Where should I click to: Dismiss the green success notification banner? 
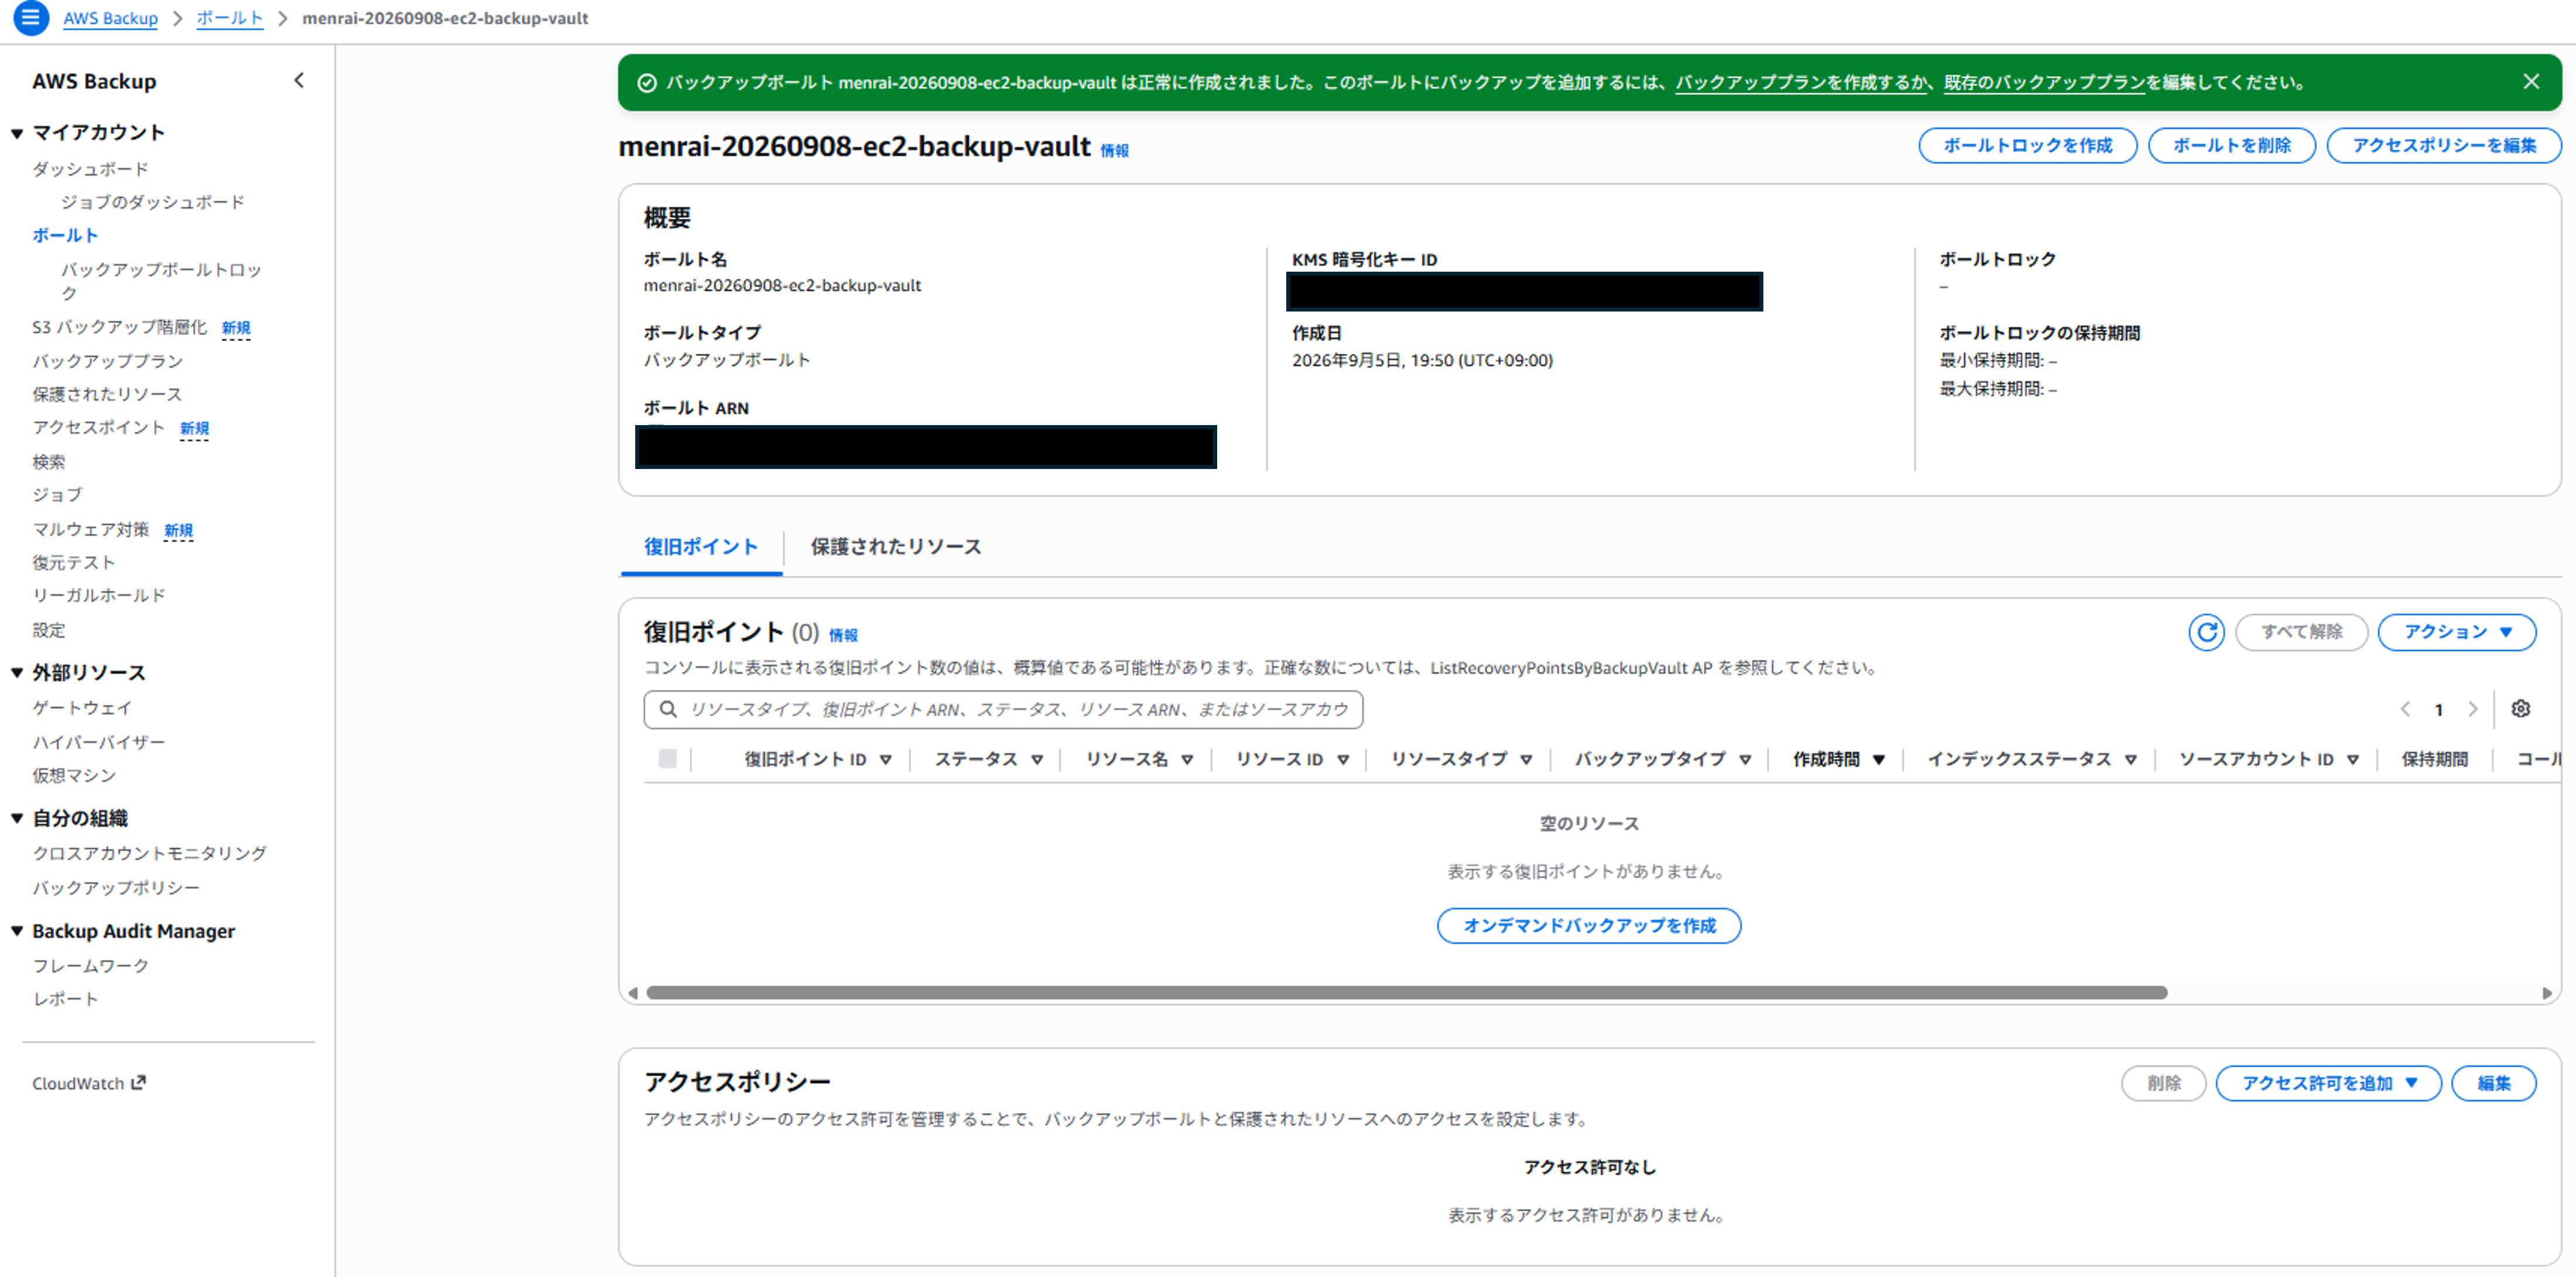pyautogui.click(x=2530, y=81)
